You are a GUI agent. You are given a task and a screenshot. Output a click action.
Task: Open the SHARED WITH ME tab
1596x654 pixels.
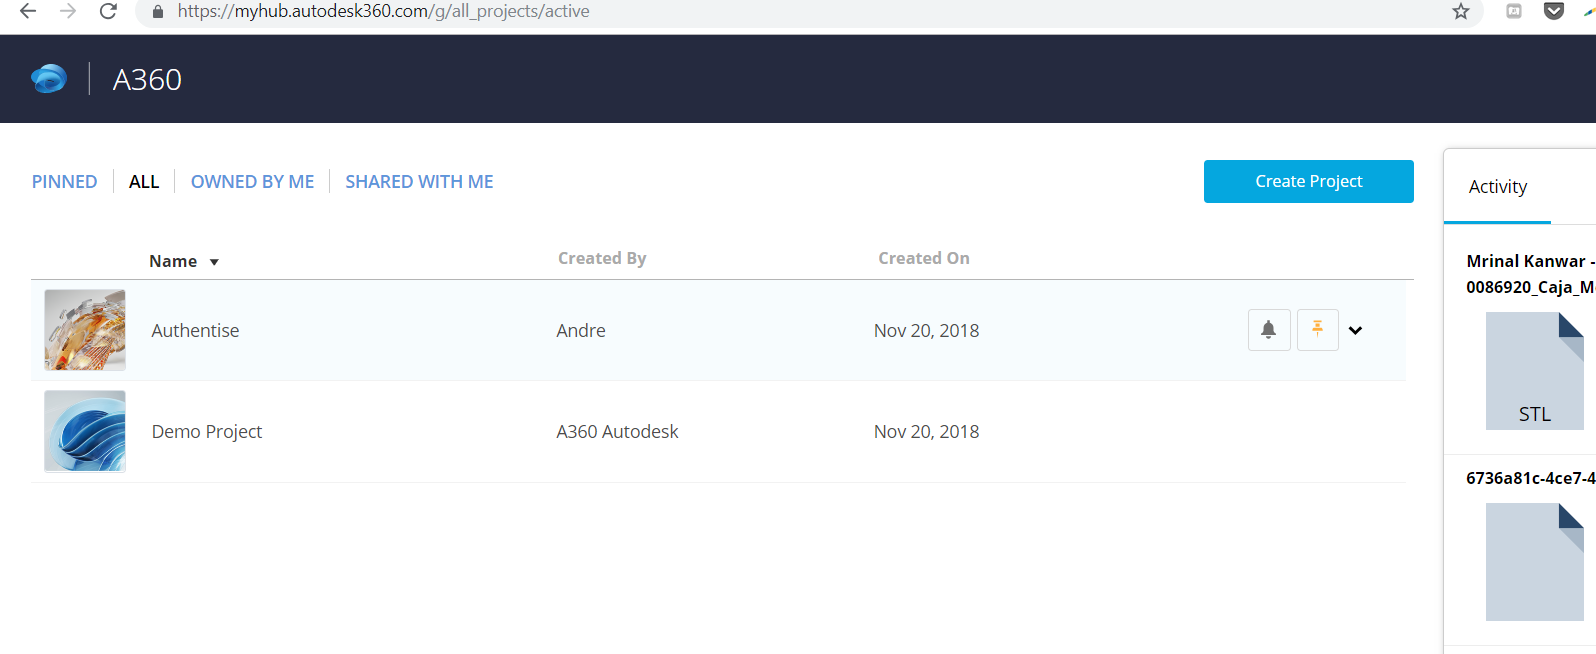click(419, 182)
